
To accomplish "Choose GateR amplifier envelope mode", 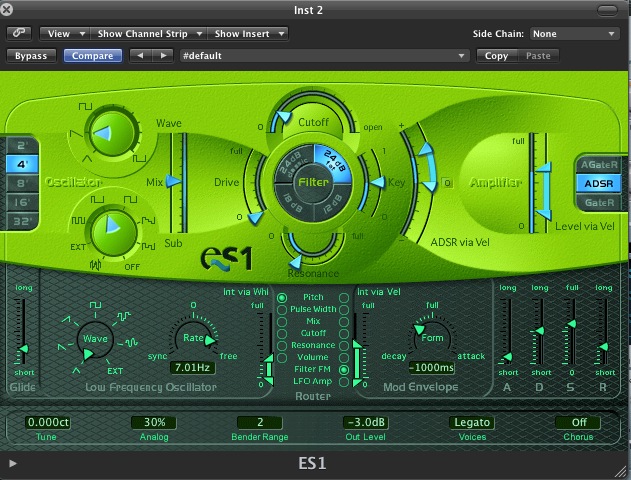I will pyautogui.click(x=599, y=202).
